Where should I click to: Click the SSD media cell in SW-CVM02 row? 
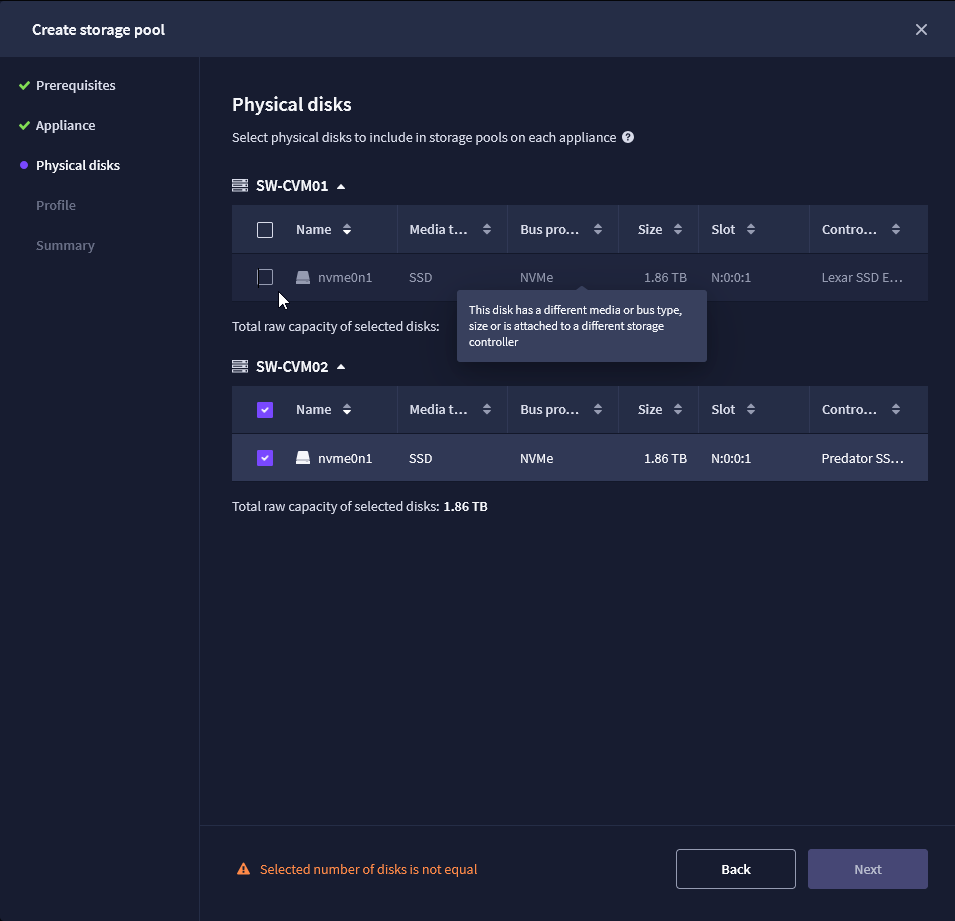(420, 458)
